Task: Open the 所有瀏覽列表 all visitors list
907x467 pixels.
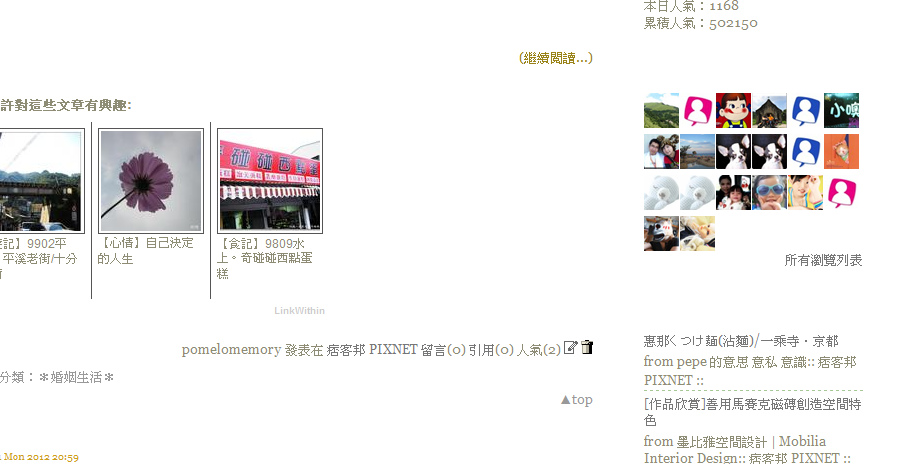Action: [x=823, y=260]
